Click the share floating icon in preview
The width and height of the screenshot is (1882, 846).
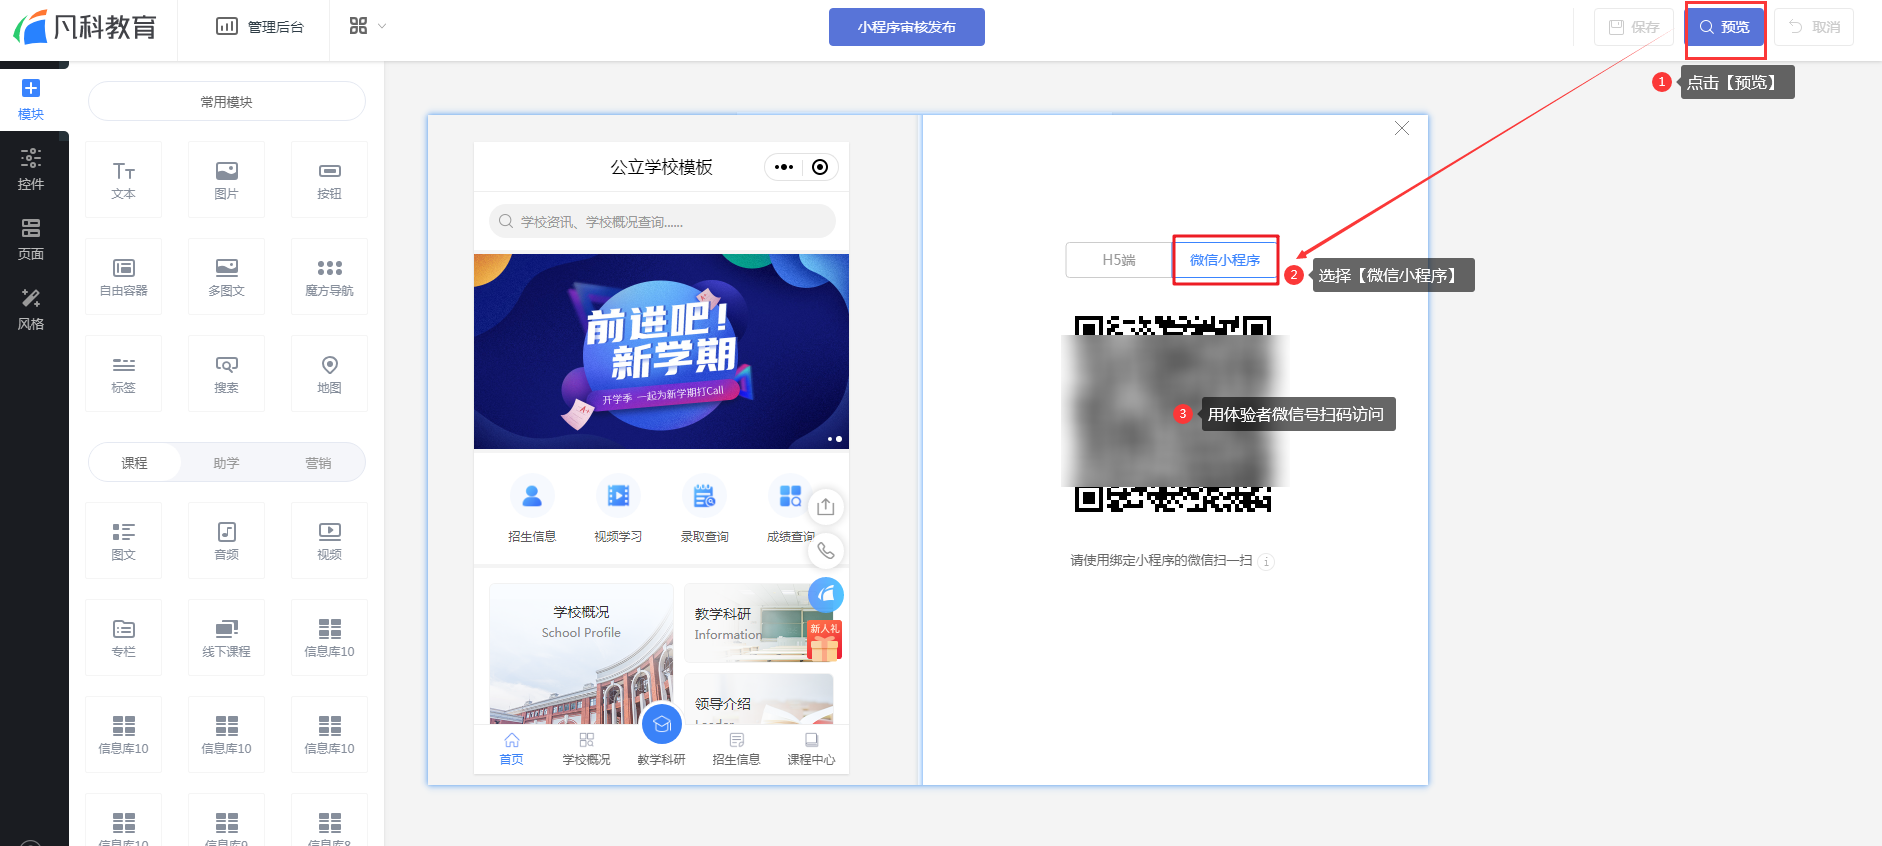[826, 507]
